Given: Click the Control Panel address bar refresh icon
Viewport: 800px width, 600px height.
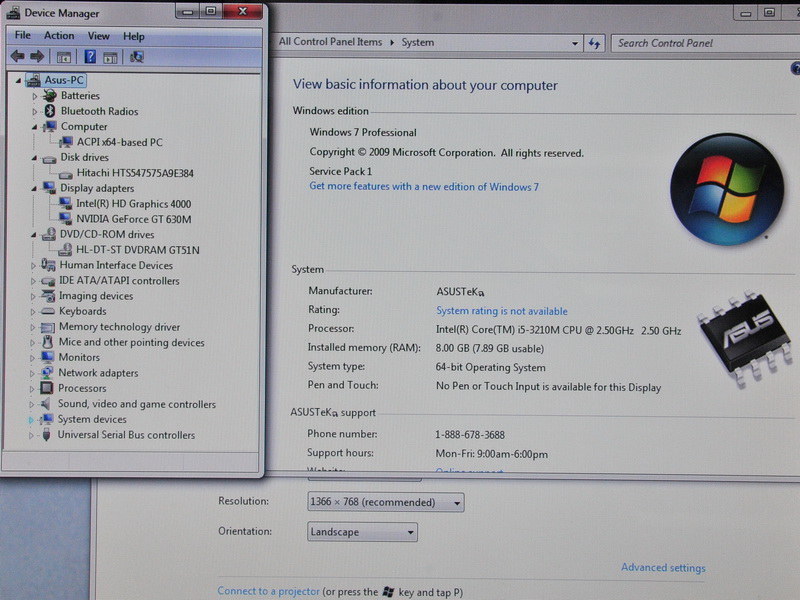Looking at the screenshot, I should [x=594, y=43].
